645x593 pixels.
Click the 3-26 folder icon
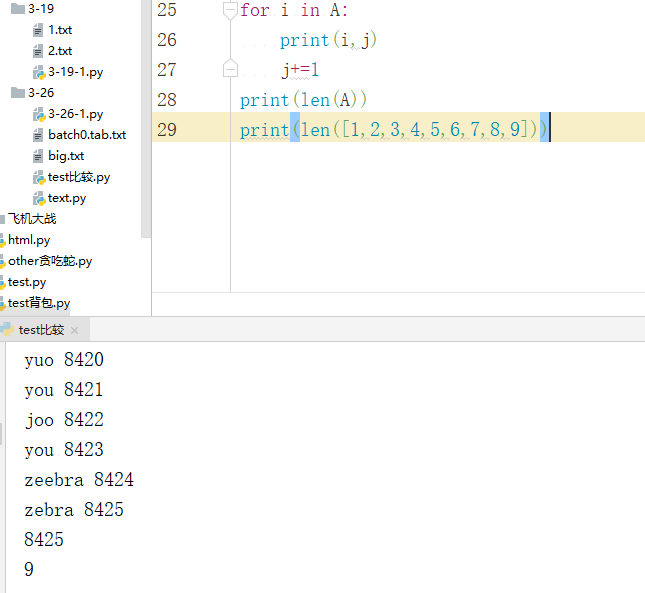(17, 92)
